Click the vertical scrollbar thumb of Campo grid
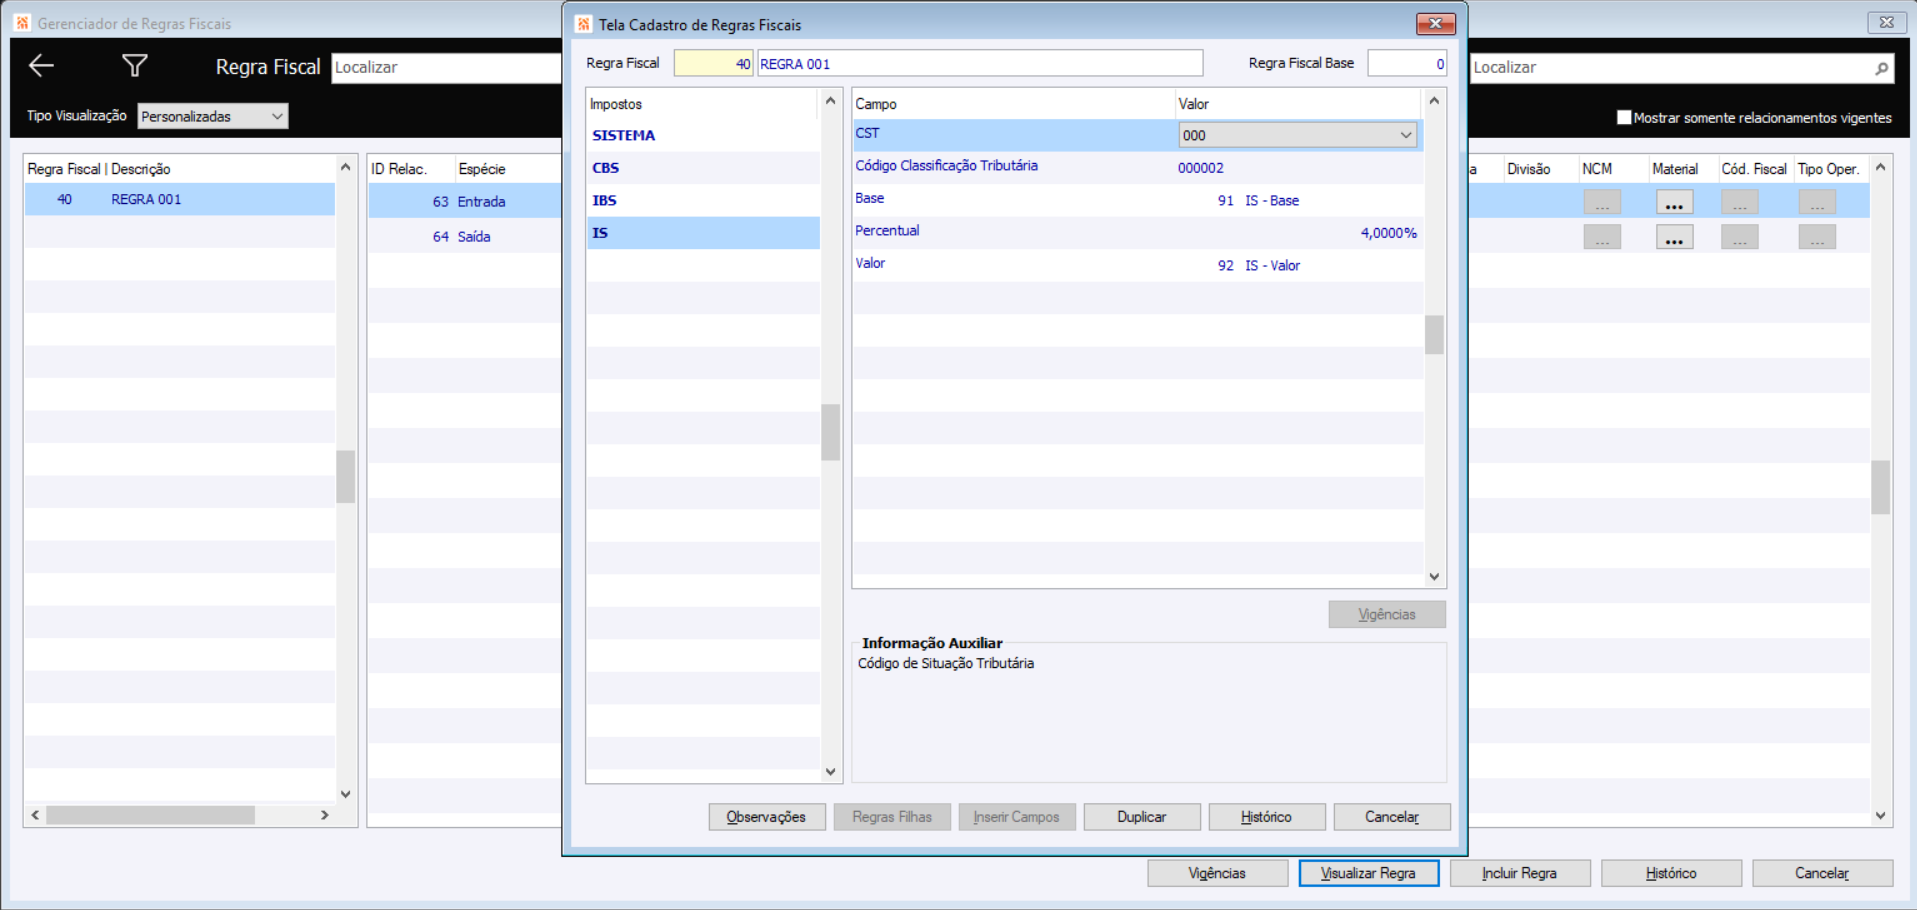The height and width of the screenshot is (910, 1917). tap(1434, 335)
